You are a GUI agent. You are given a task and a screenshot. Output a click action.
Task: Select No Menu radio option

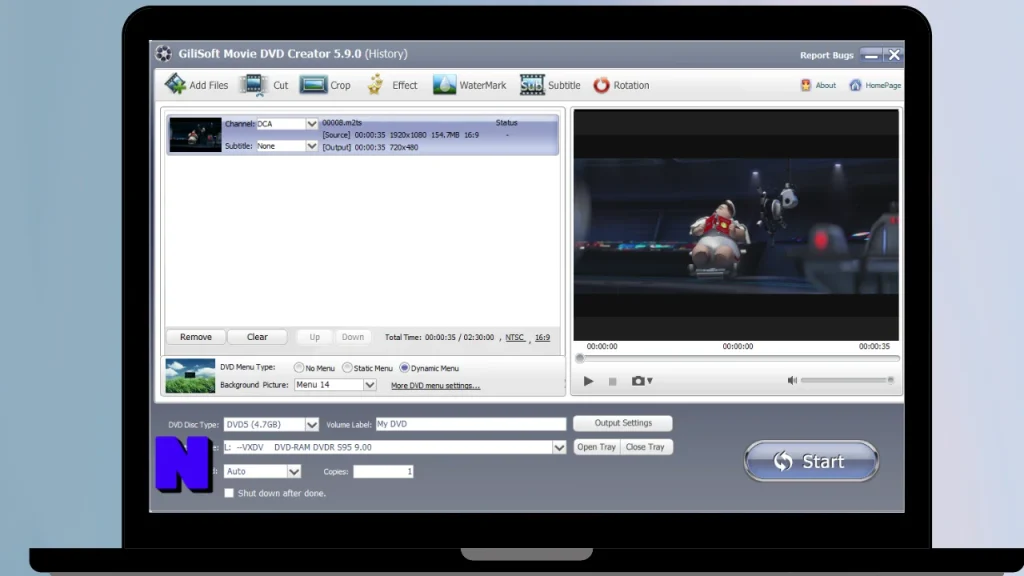tap(299, 368)
